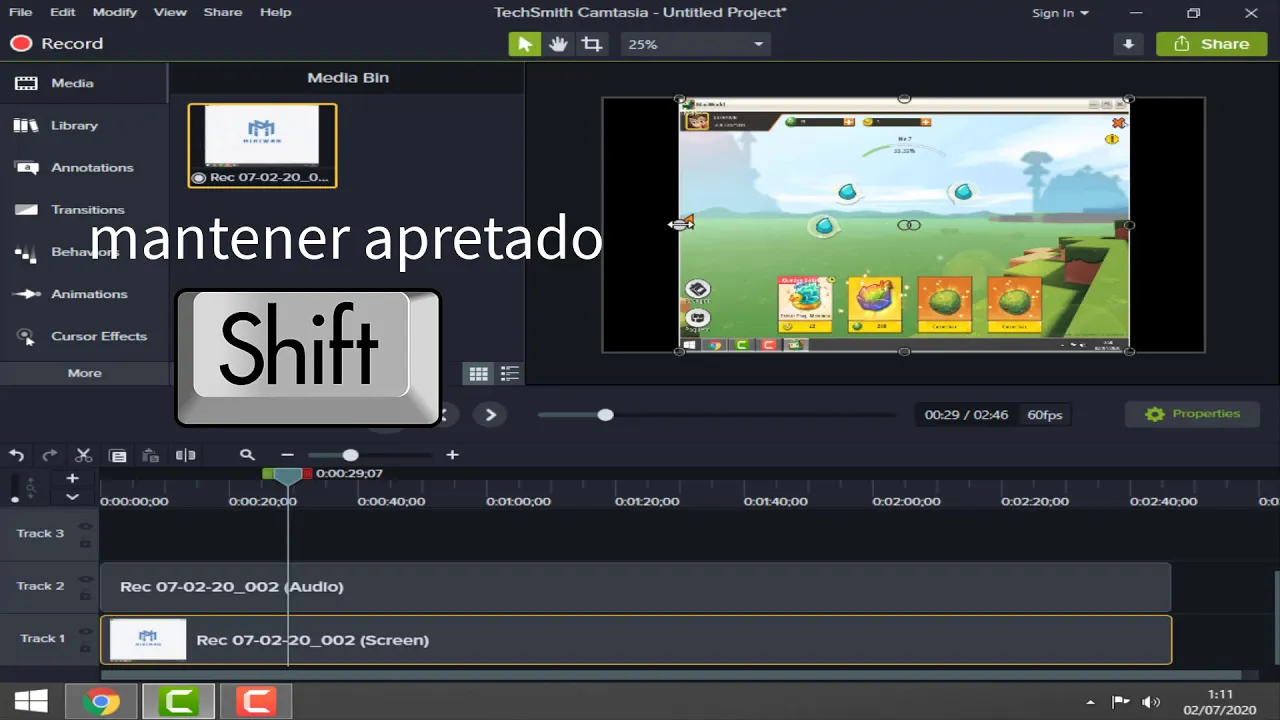Open the Properties panel
Screen dimensions: 1280x720
pos(1192,414)
